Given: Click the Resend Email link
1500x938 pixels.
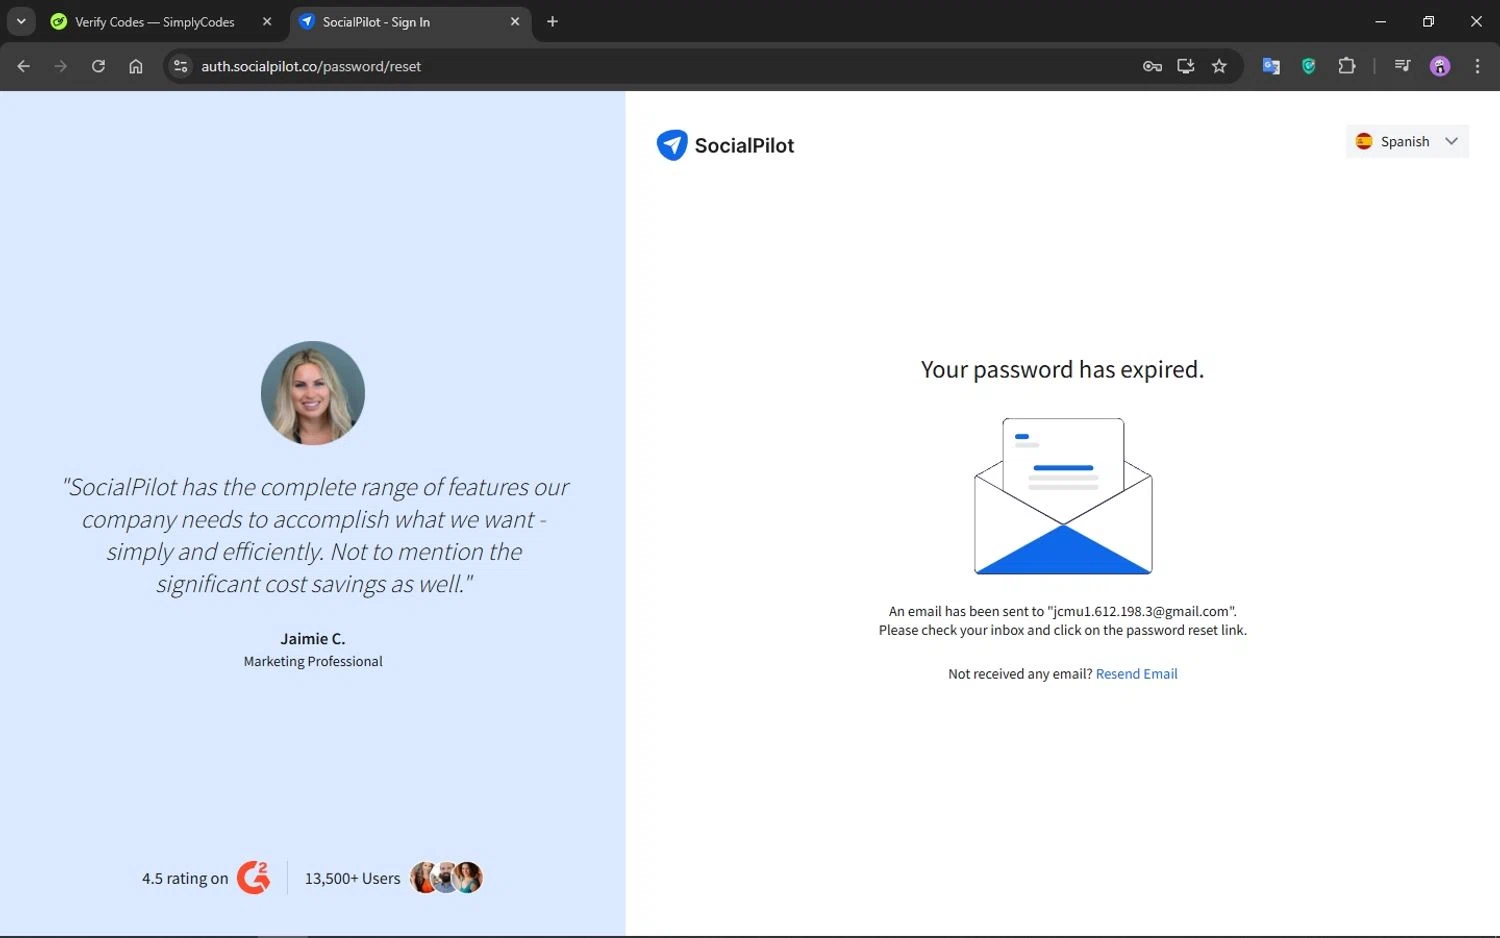Looking at the screenshot, I should [1136, 674].
